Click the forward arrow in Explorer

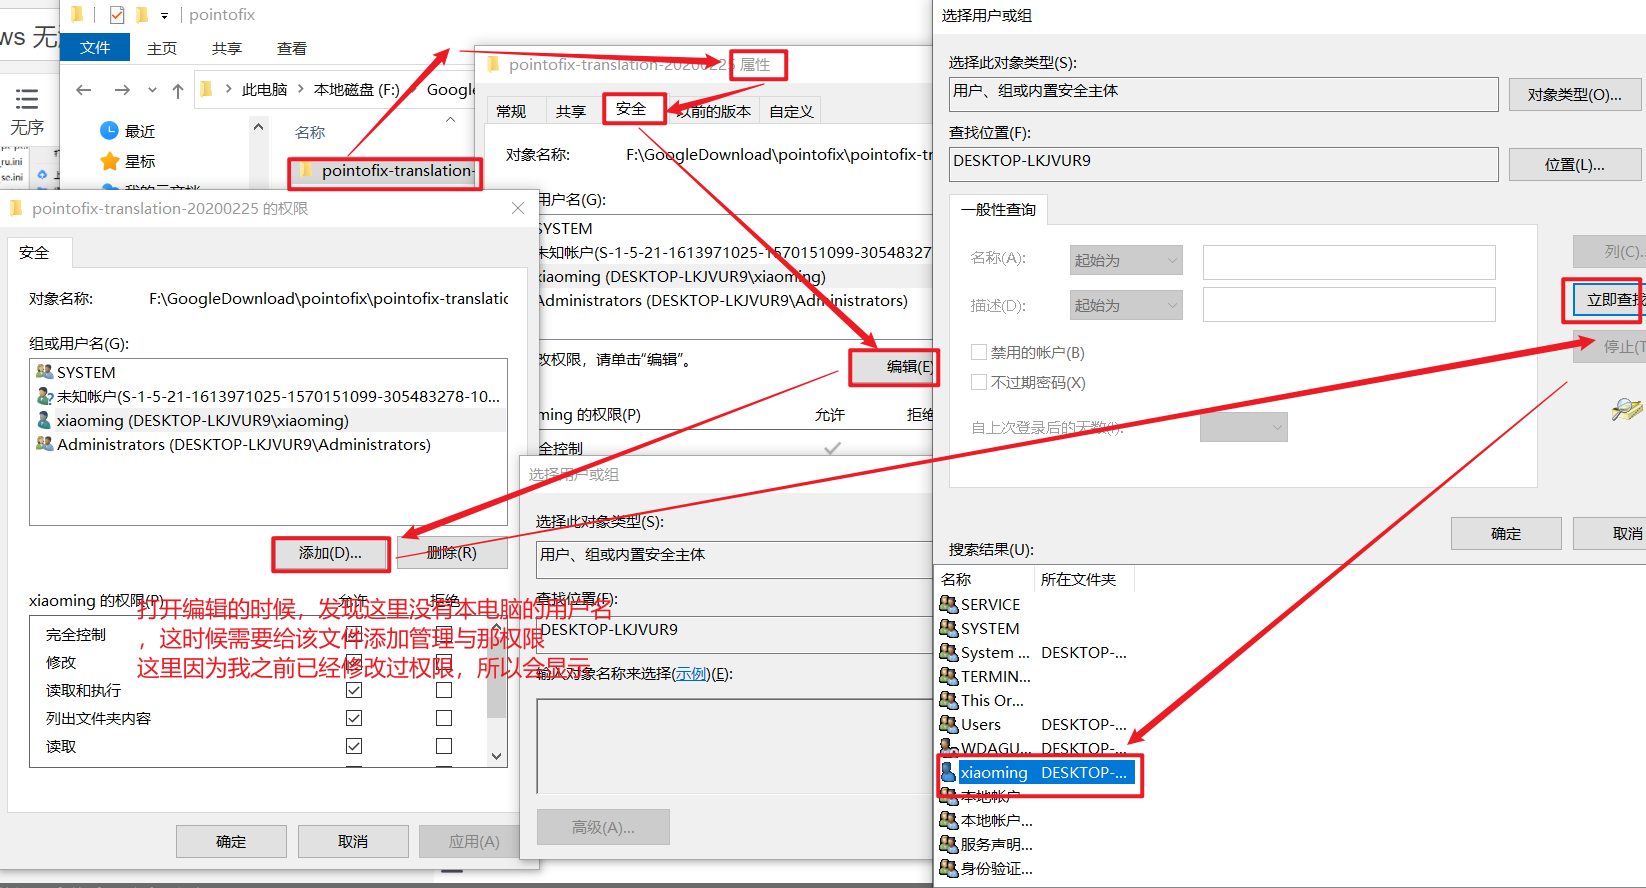[x=122, y=90]
